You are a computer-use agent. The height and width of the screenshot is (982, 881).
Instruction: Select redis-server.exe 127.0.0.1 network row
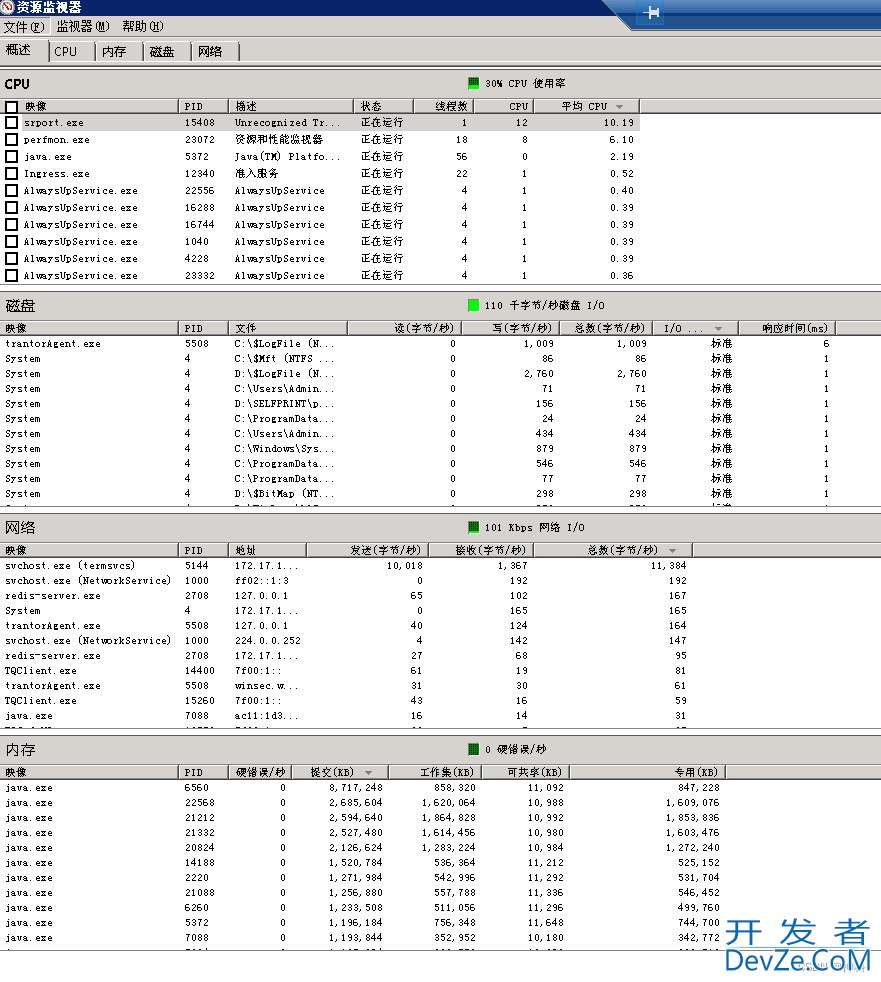(x=346, y=596)
